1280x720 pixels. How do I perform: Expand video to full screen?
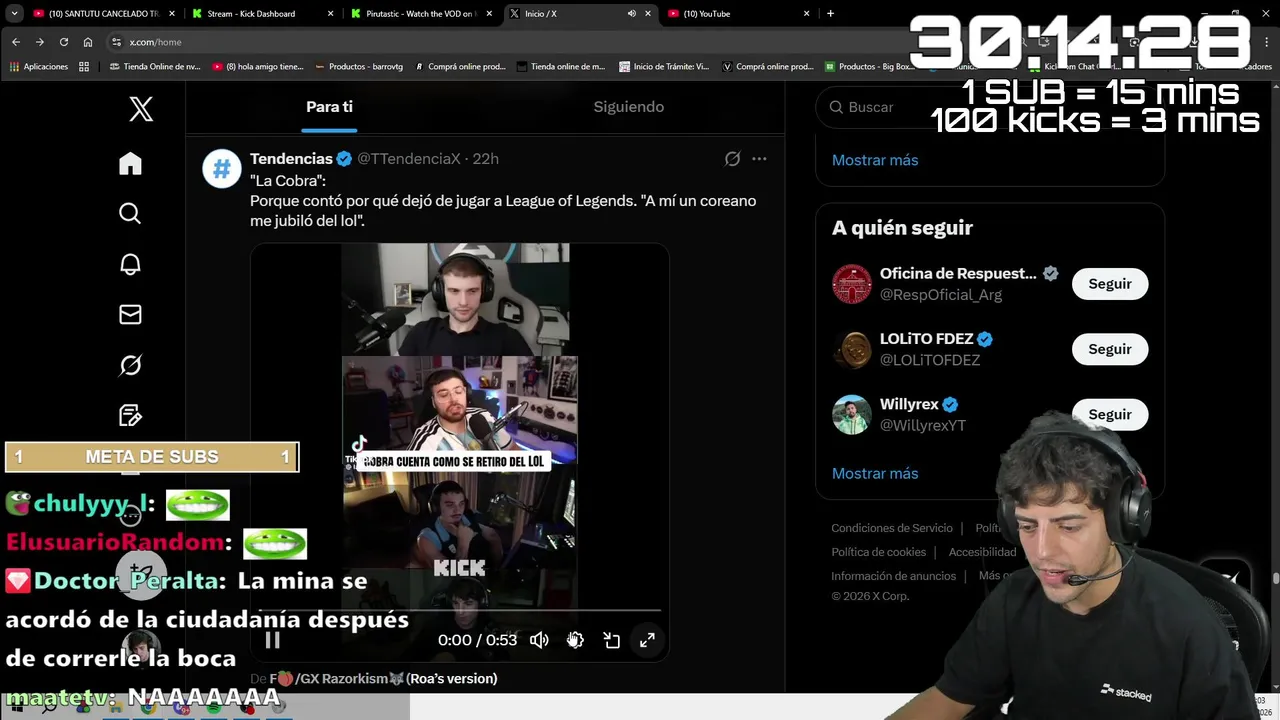647,640
